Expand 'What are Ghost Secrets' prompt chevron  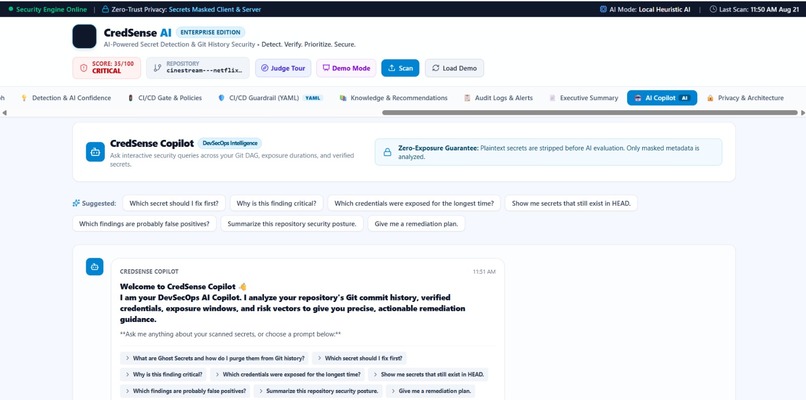coord(127,358)
